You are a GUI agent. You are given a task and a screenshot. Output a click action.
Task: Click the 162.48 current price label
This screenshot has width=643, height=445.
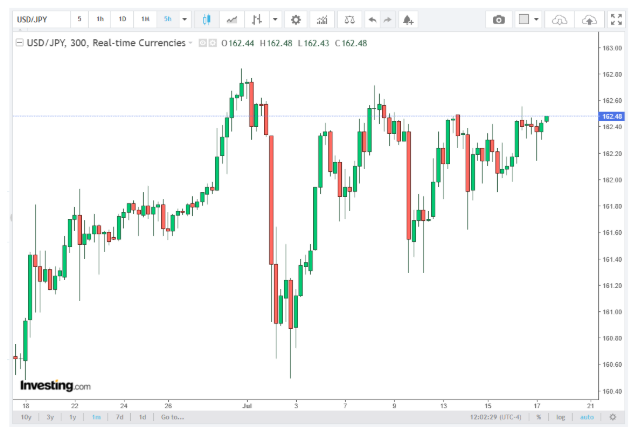coord(612,116)
